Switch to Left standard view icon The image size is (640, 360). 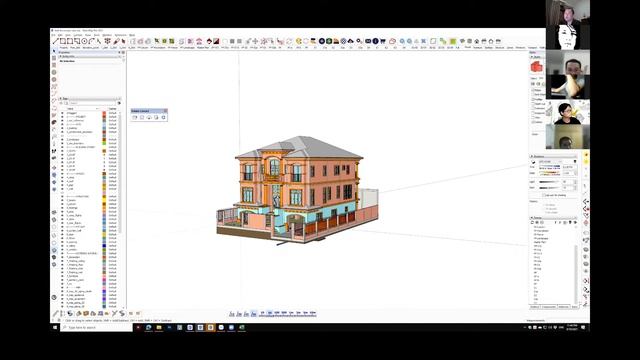498,41
